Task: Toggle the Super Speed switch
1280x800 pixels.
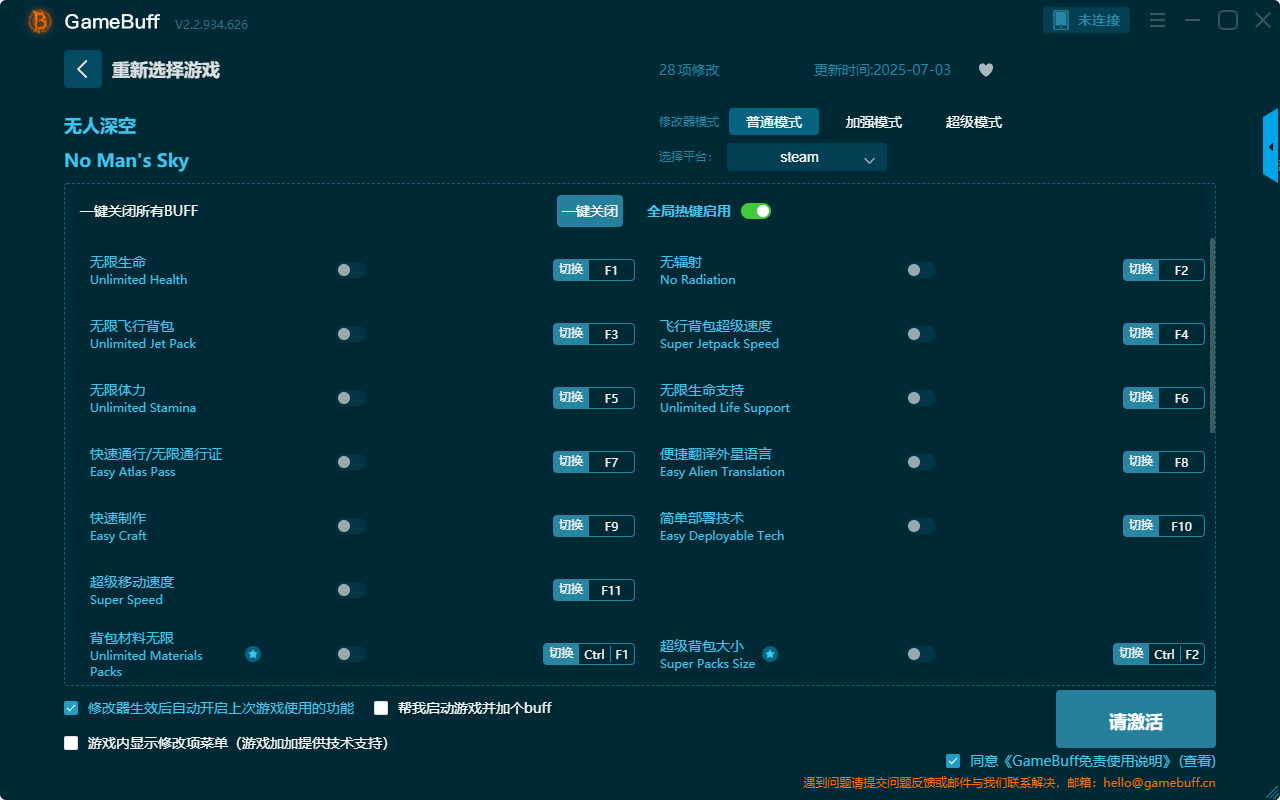Action: point(350,589)
